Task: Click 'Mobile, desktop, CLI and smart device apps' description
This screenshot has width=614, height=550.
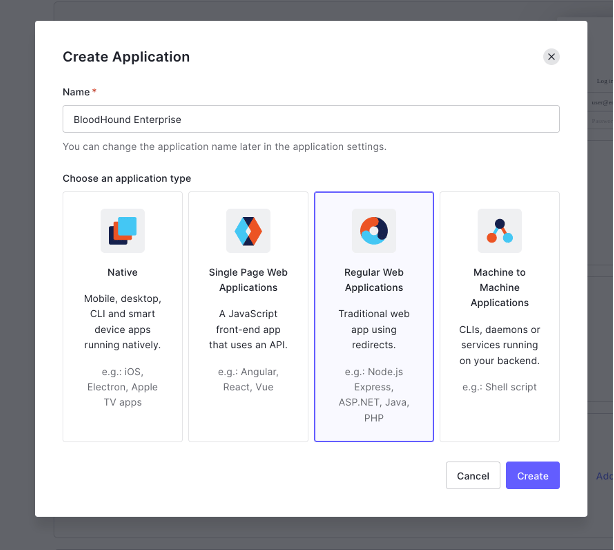Action: click(123, 322)
